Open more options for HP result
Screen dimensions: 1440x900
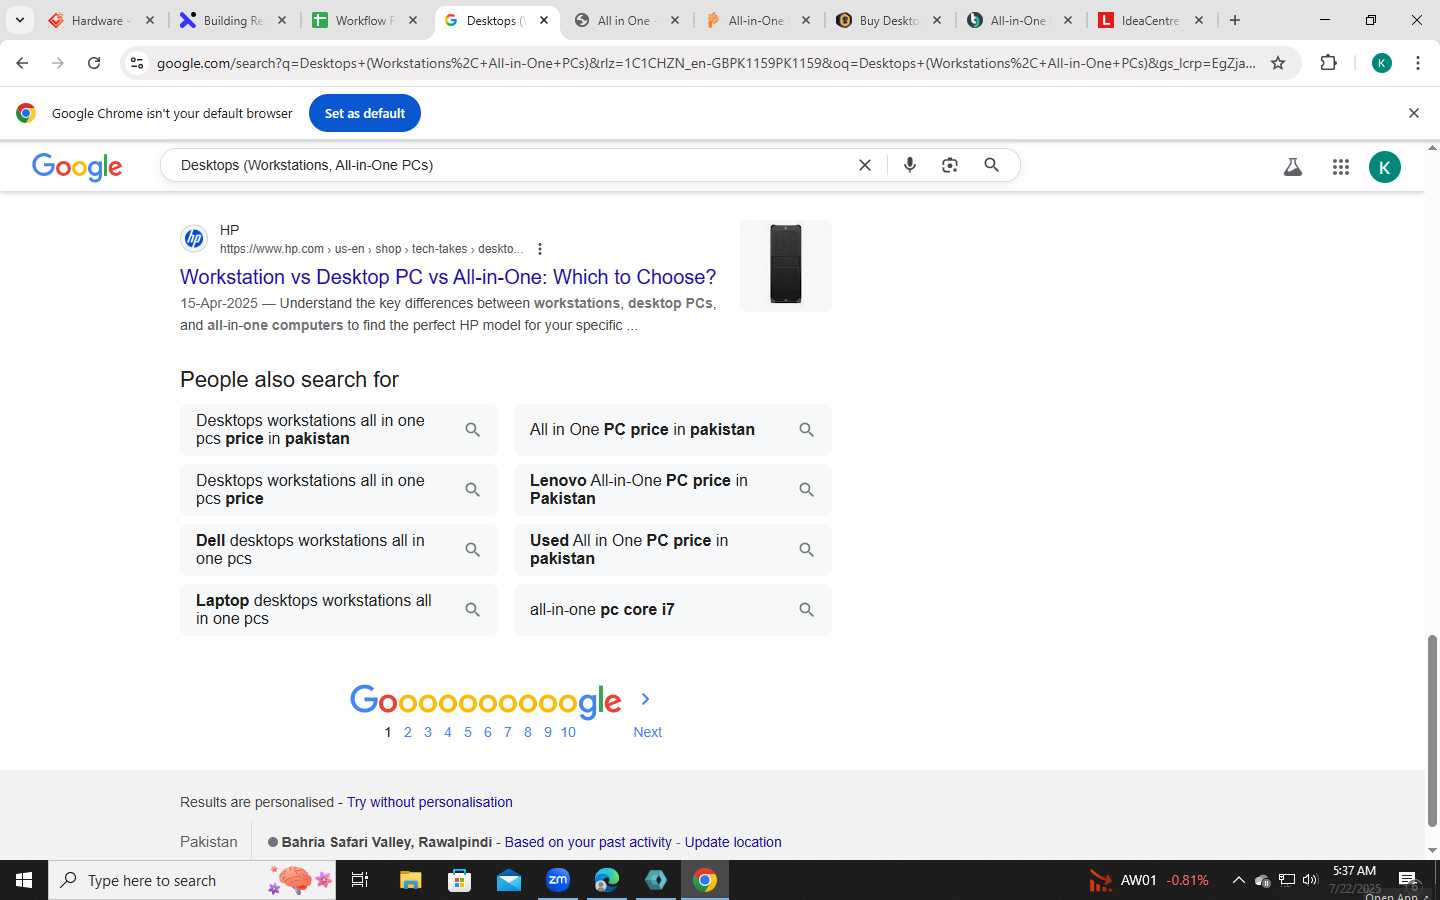click(x=540, y=249)
